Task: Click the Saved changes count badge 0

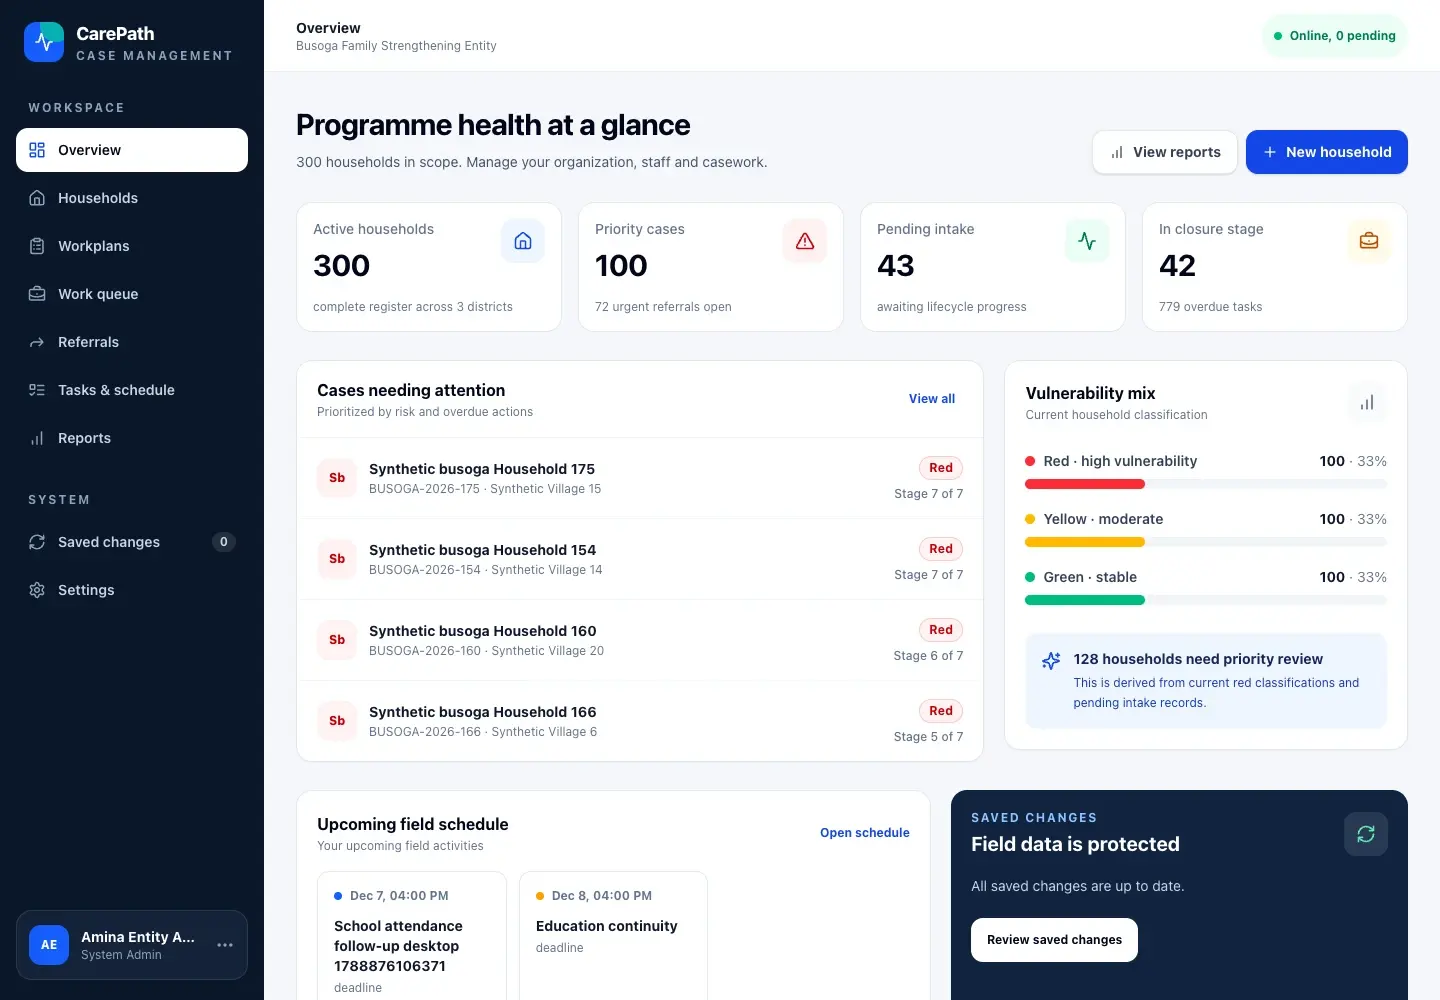Action: coord(224,542)
